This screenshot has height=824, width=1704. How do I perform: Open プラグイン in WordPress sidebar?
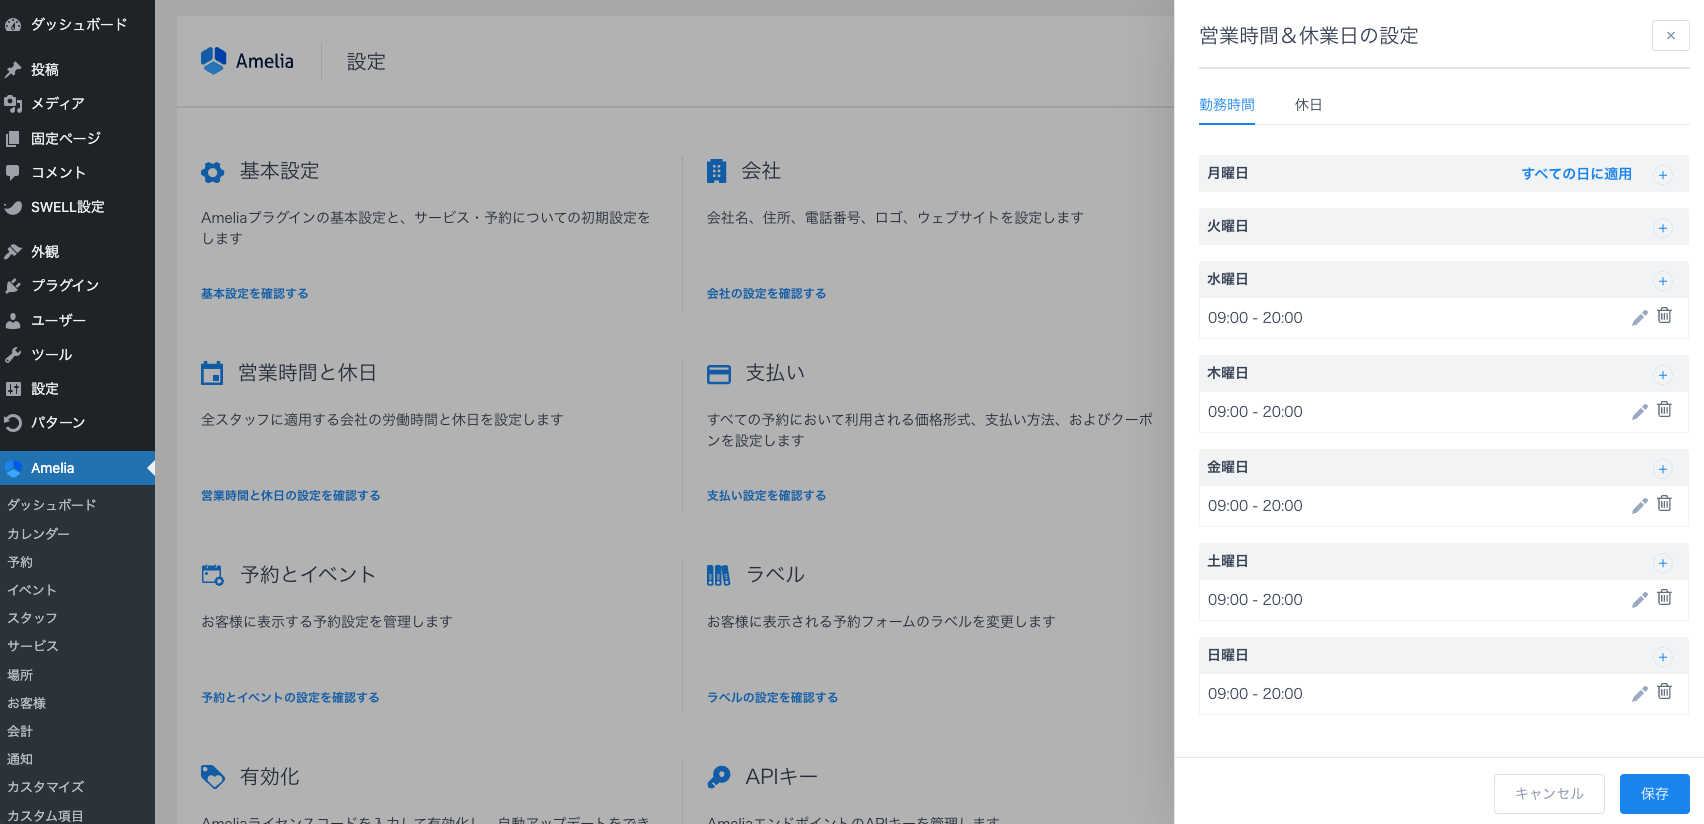coord(65,286)
